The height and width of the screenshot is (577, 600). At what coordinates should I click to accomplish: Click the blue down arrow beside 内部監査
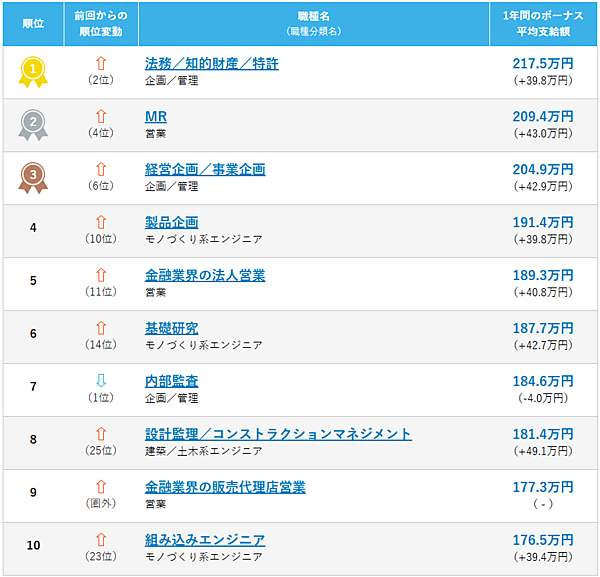(100, 380)
